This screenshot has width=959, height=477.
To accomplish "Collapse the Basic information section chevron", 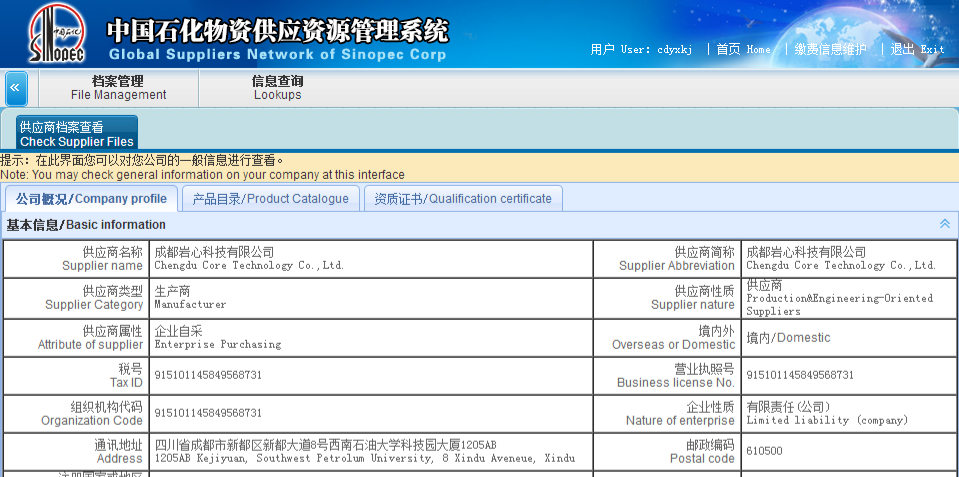I will tap(944, 224).
